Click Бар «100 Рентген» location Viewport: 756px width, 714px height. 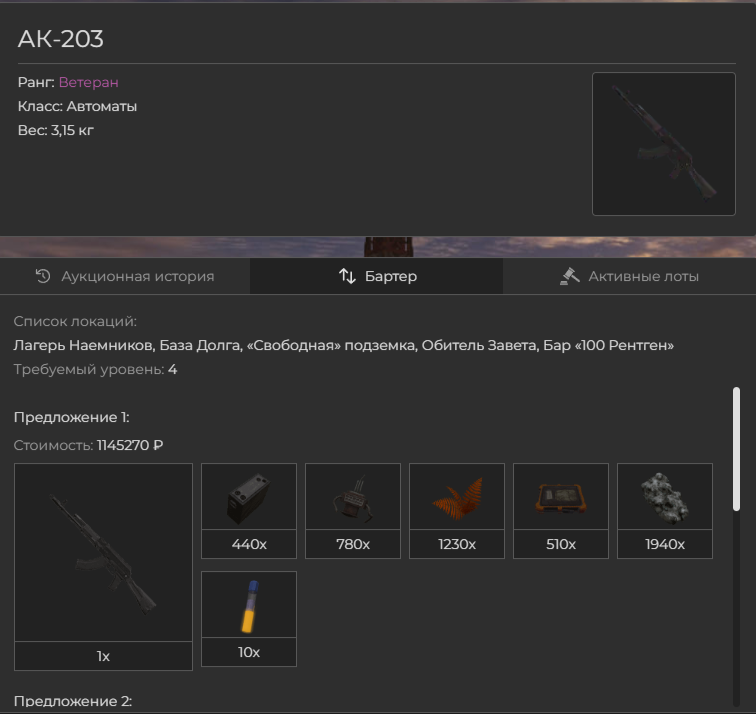point(608,345)
